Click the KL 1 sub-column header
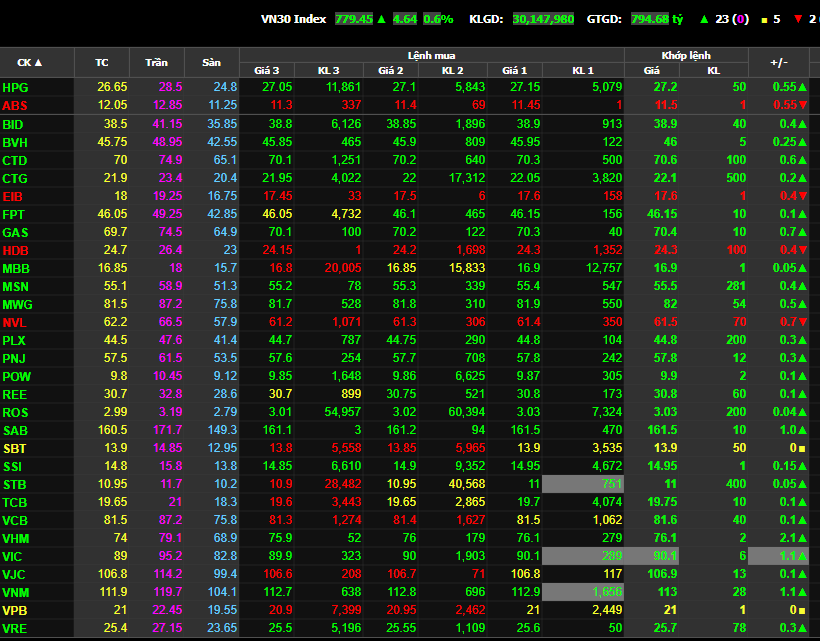The image size is (820, 641). [583, 70]
